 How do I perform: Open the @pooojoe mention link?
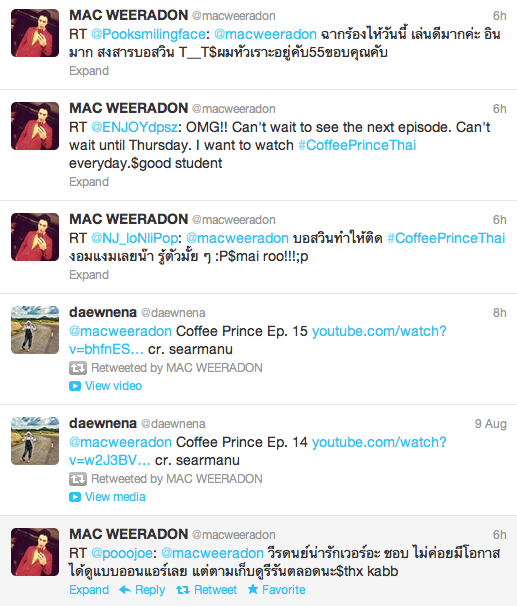122,553
